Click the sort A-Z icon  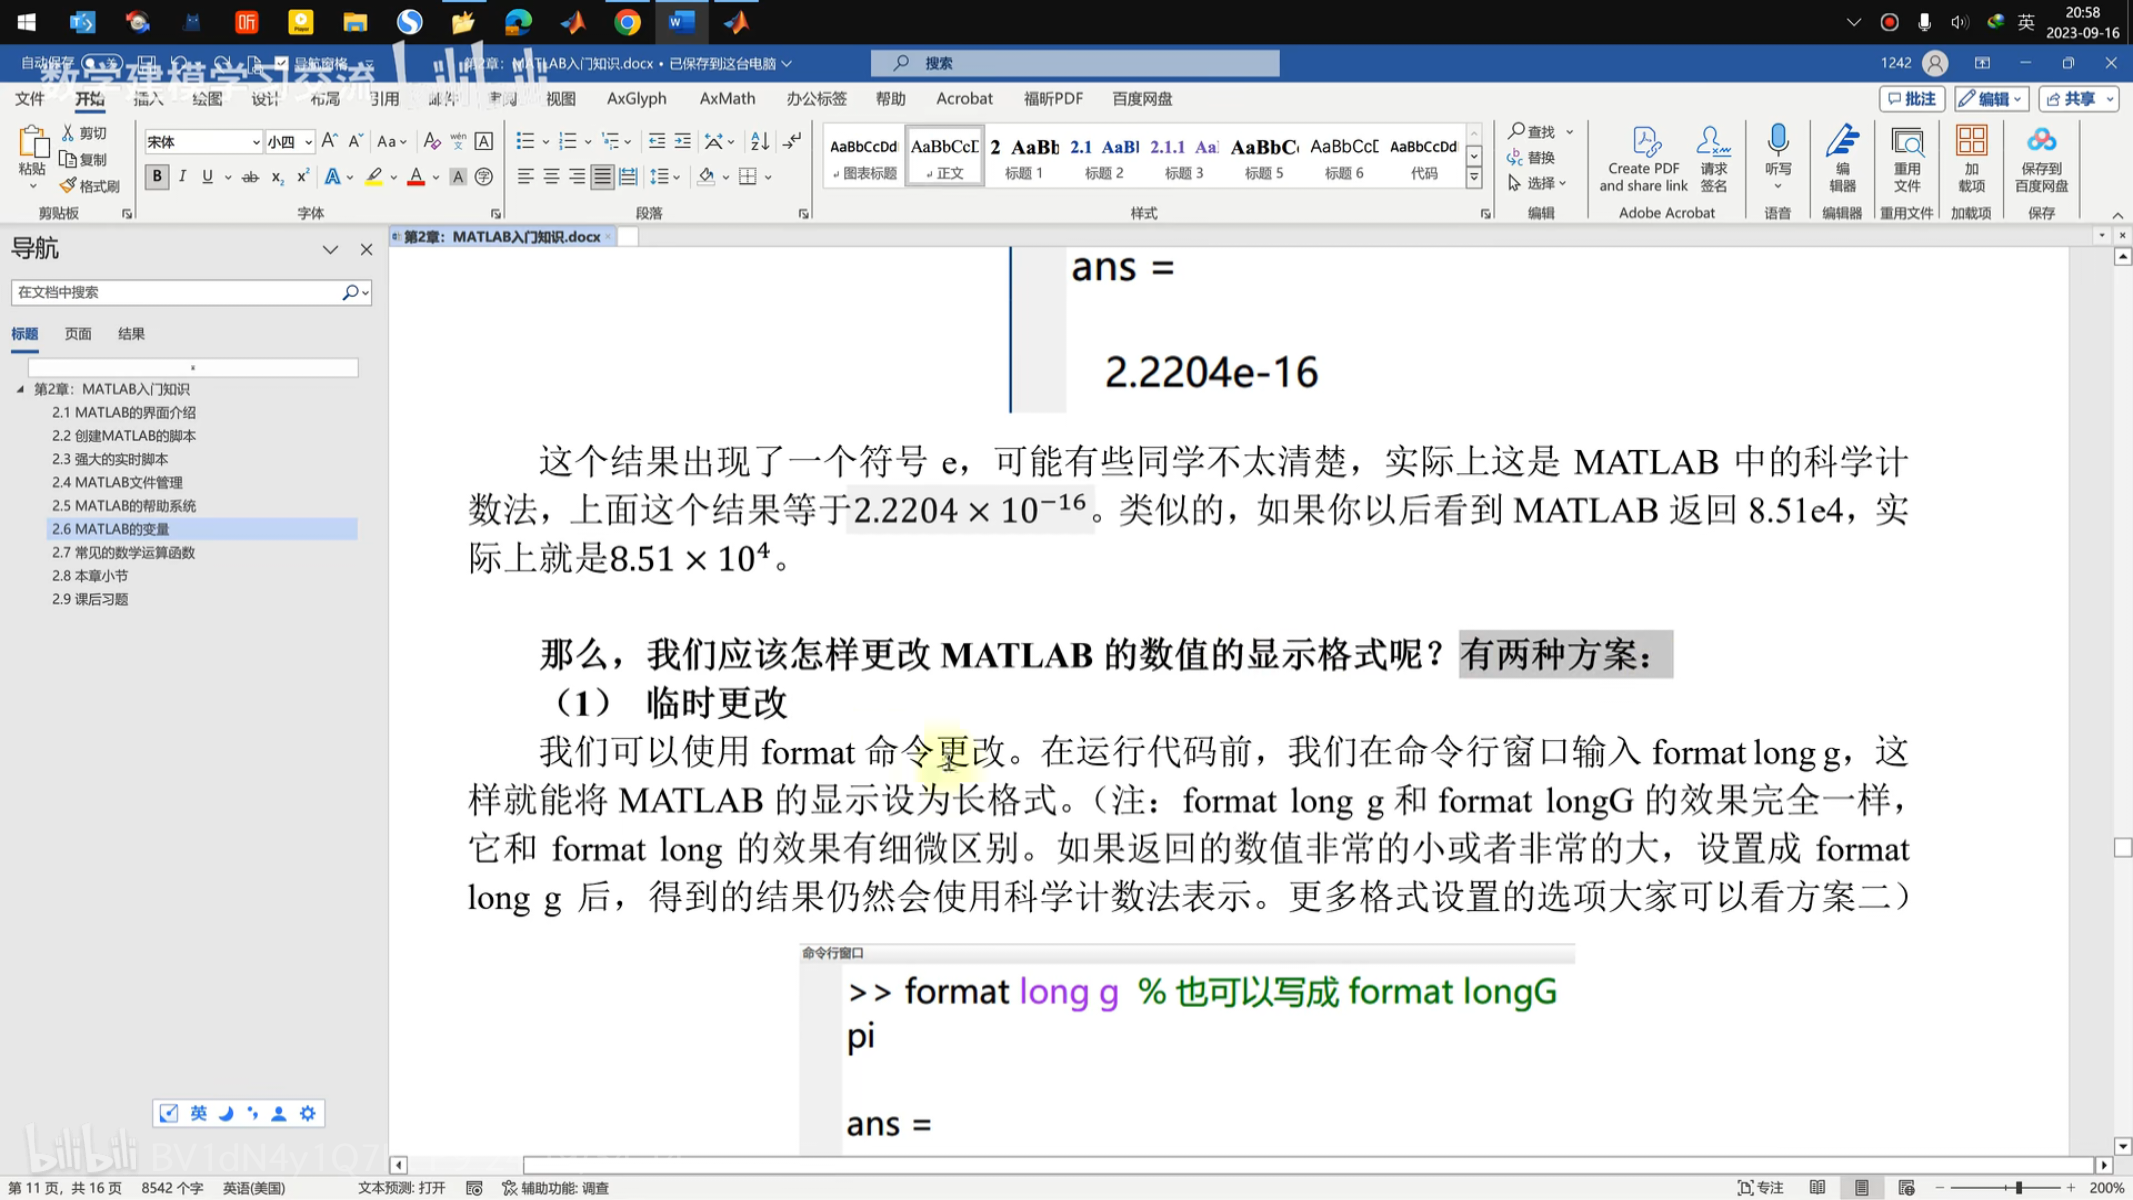[x=760, y=141]
